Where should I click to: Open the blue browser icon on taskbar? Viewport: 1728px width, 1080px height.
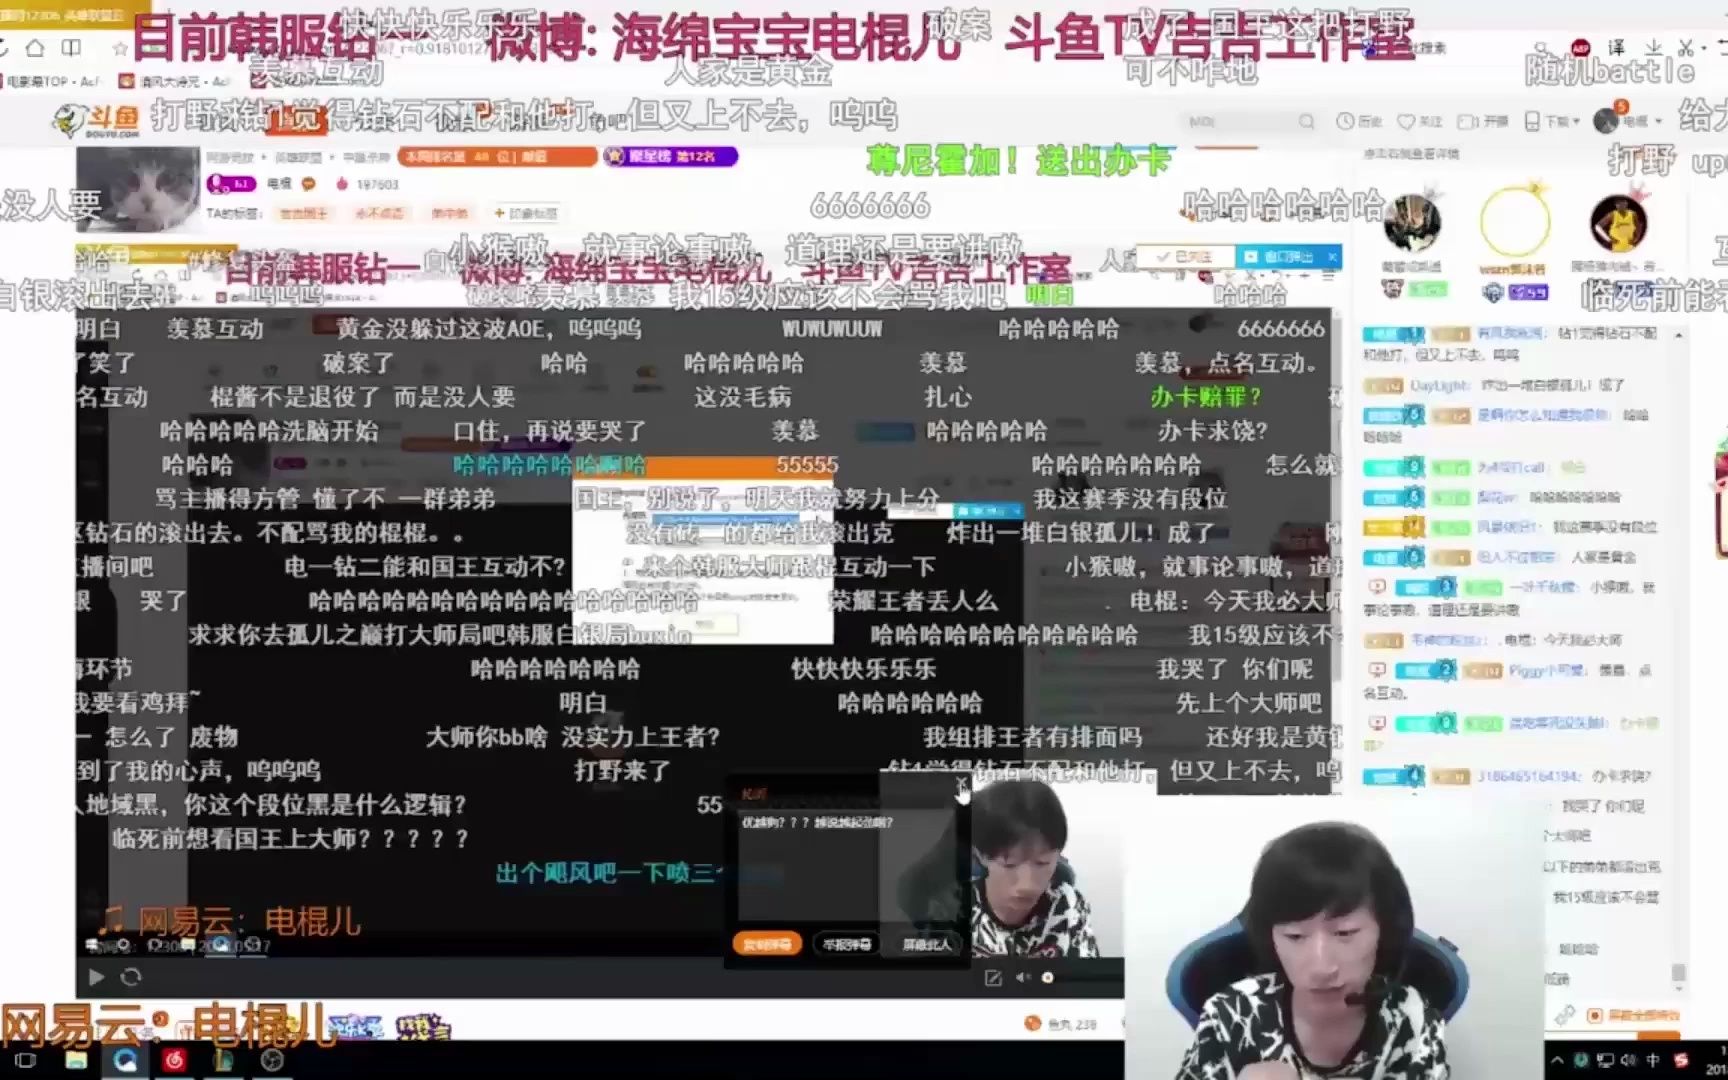[125, 1060]
